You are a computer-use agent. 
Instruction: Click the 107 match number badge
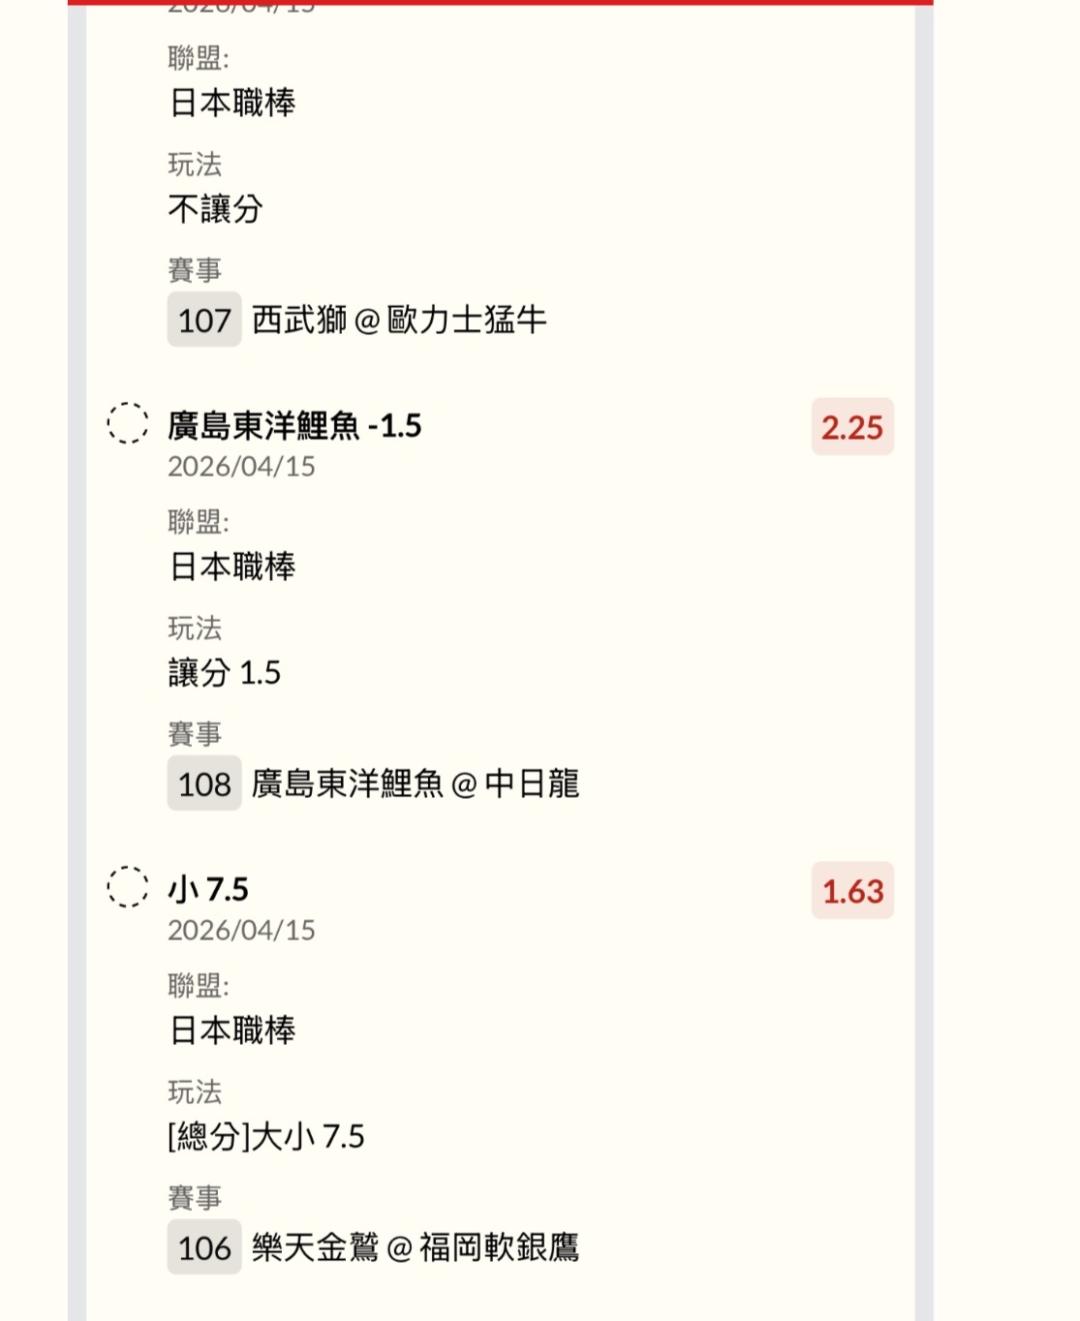pos(204,320)
